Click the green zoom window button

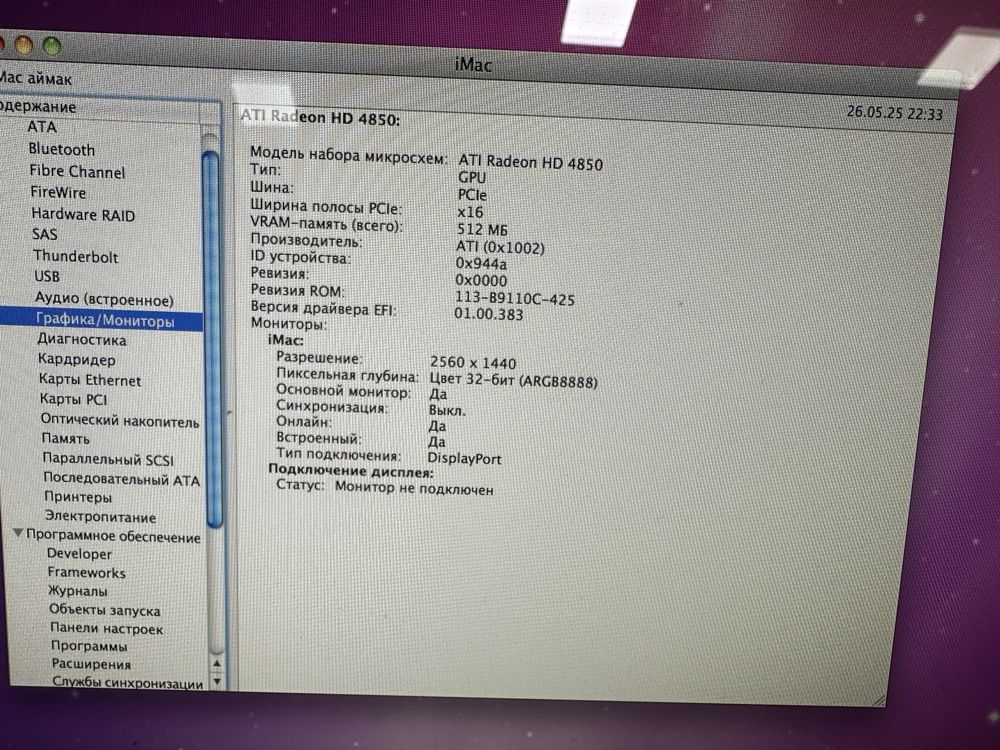52,46
